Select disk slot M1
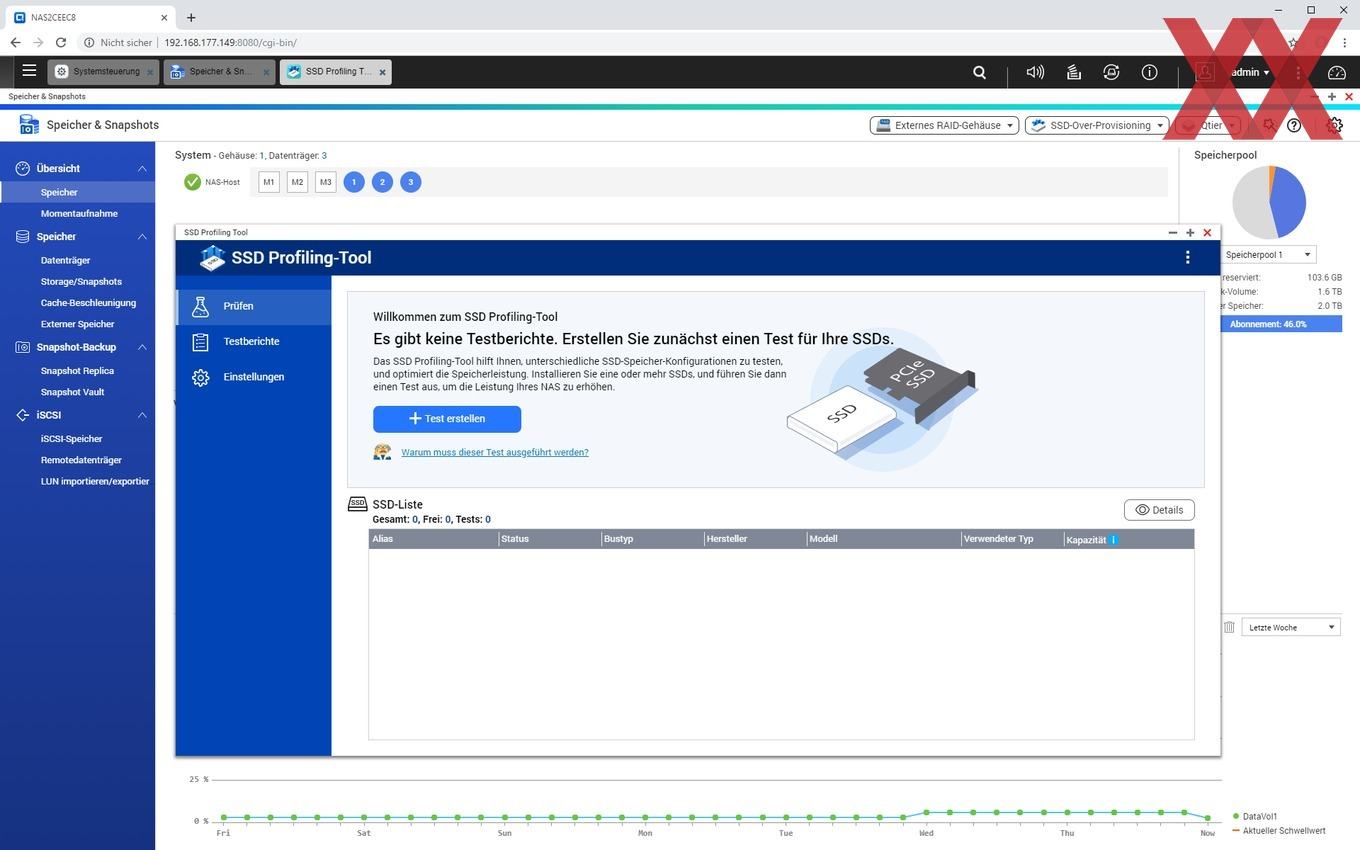Image resolution: width=1360 pixels, height=850 pixels. [269, 182]
